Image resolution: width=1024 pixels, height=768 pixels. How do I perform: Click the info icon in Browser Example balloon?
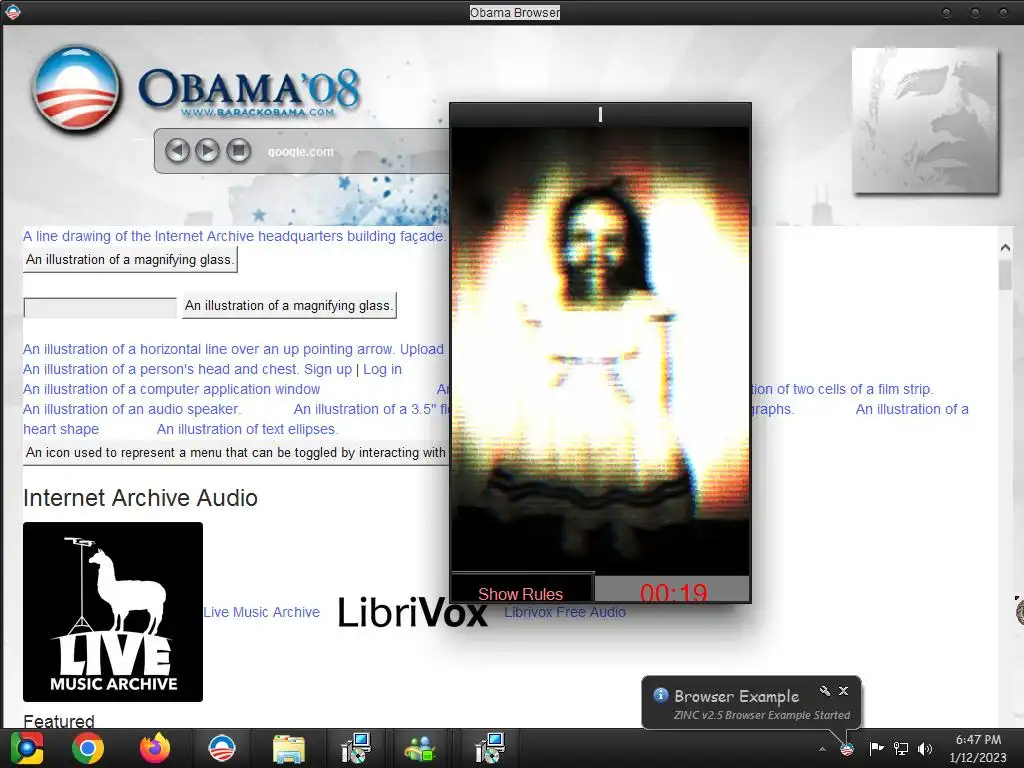pos(660,695)
